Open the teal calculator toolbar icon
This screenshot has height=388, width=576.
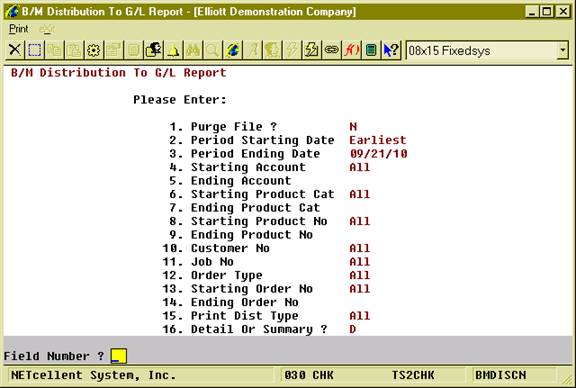[x=371, y=50]
